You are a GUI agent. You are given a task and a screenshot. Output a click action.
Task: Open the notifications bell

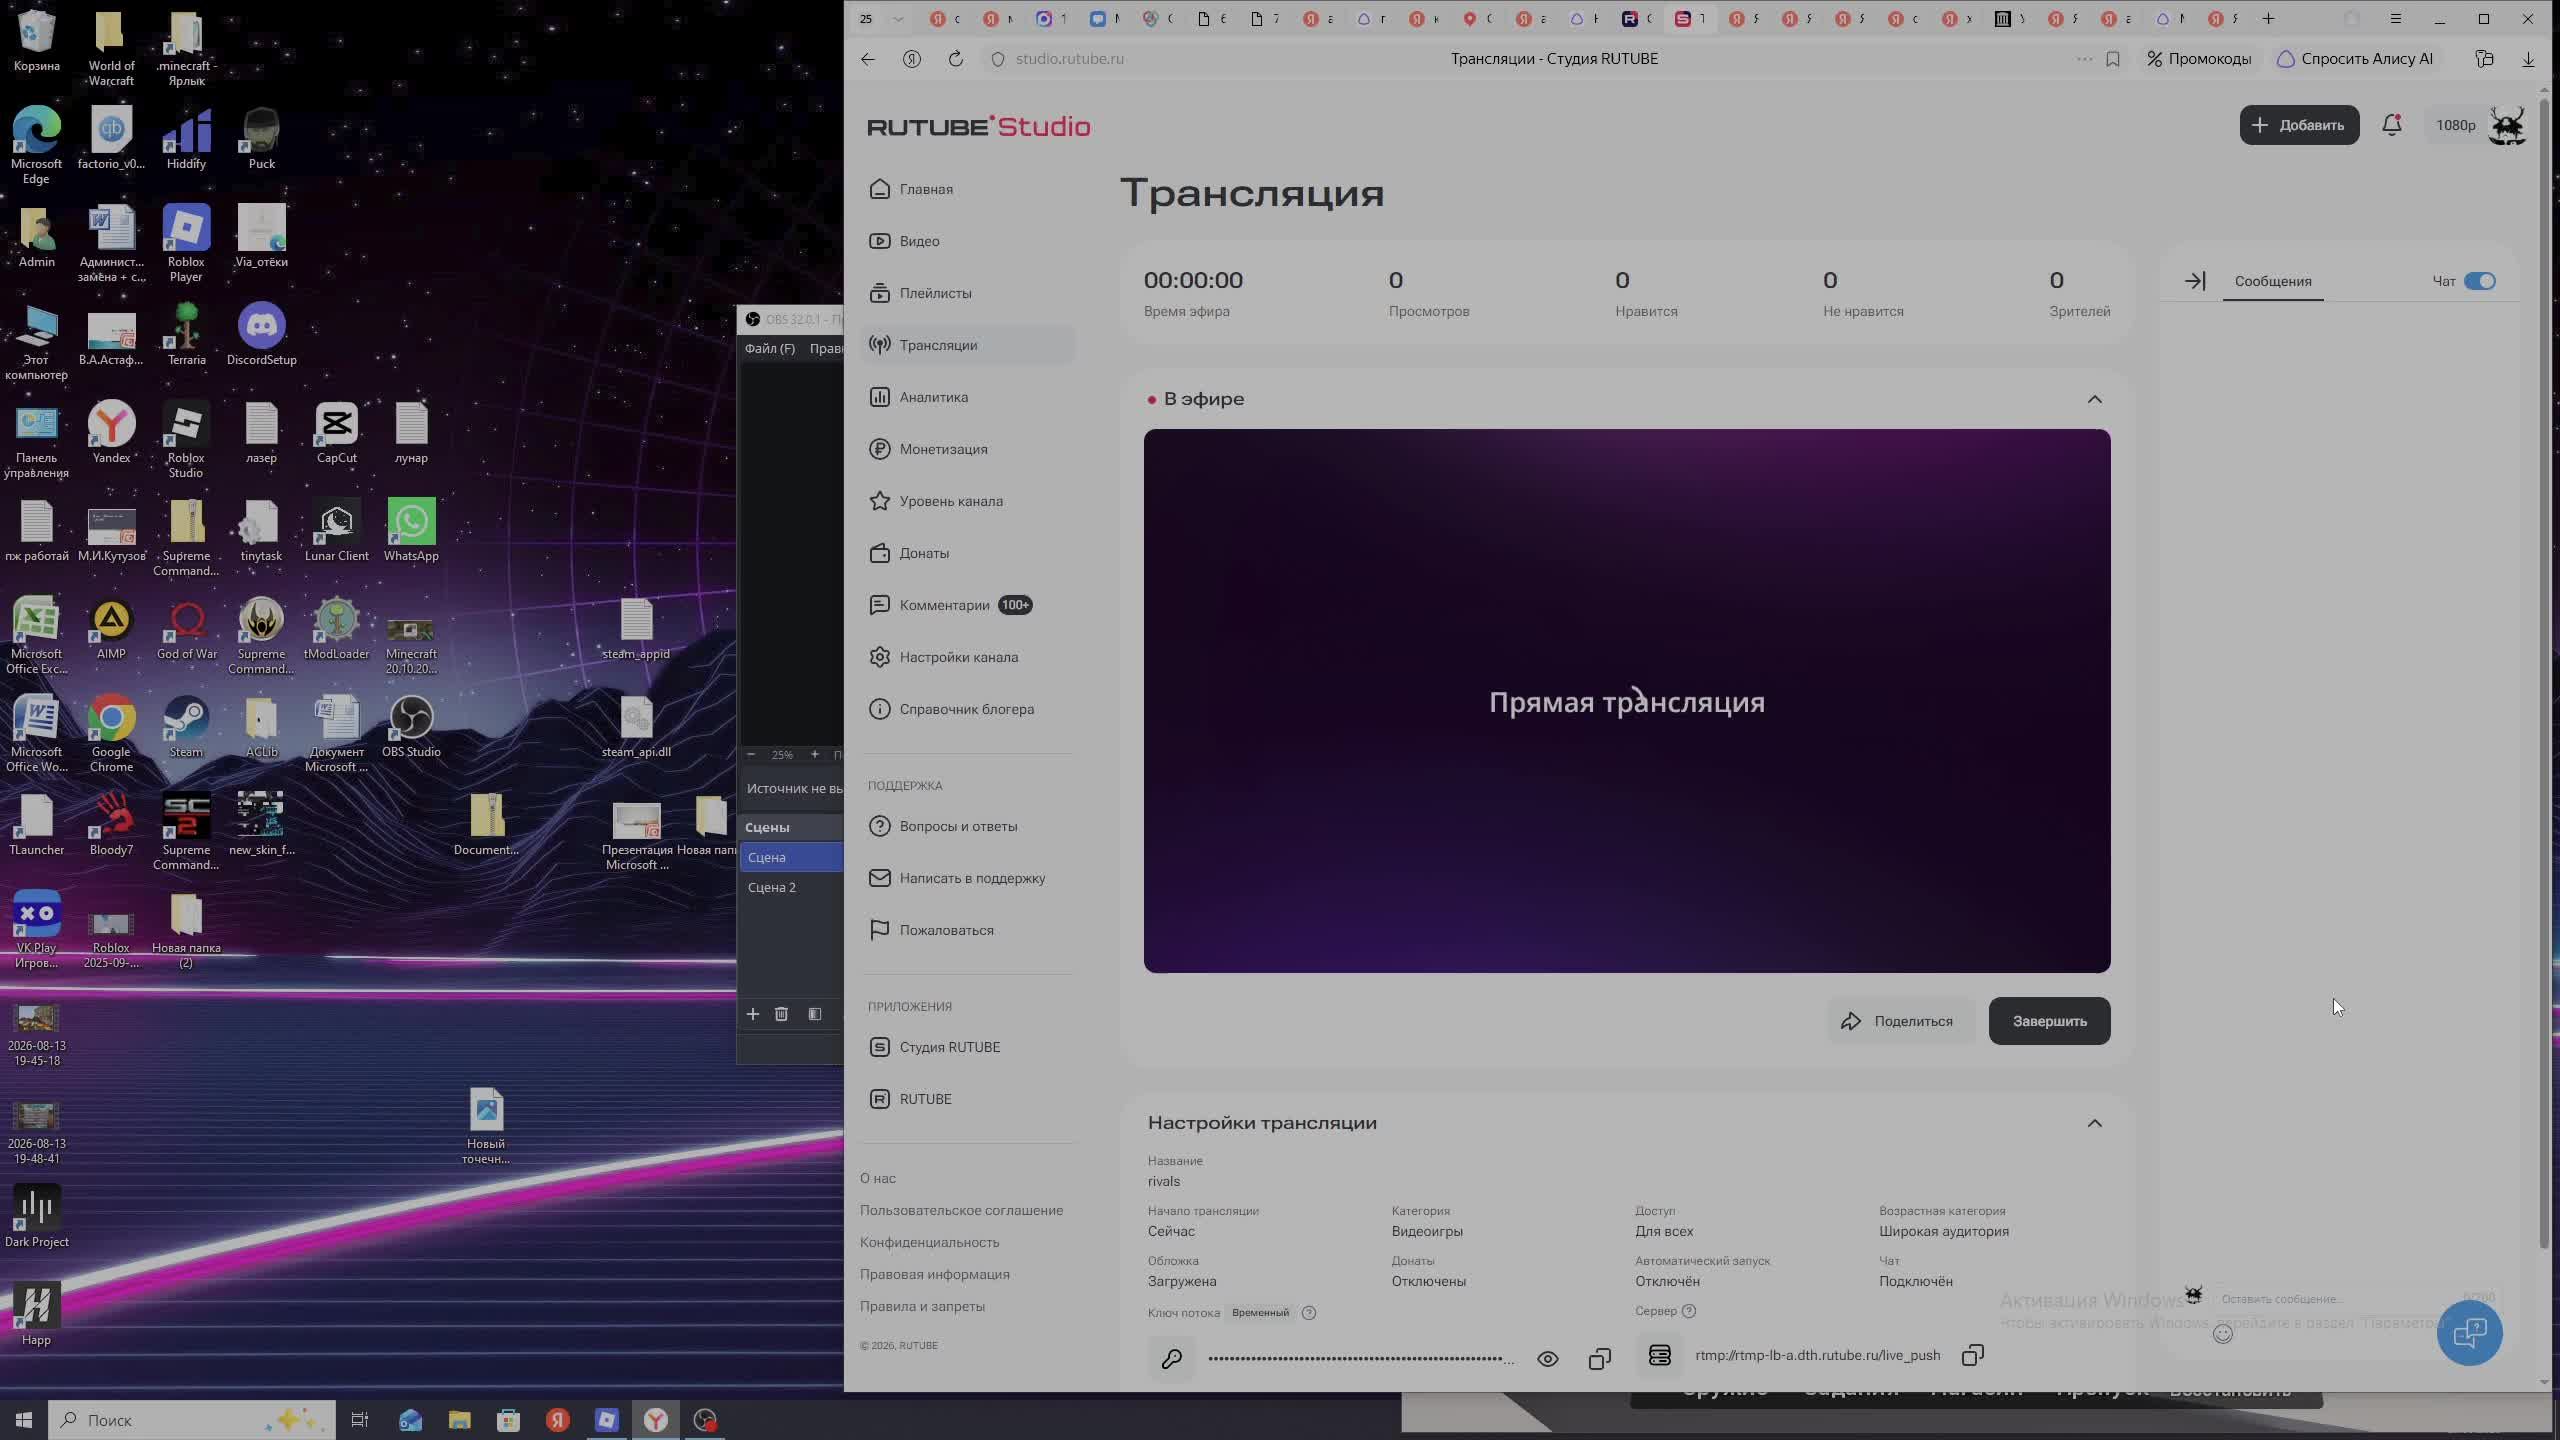point(2392,125)
